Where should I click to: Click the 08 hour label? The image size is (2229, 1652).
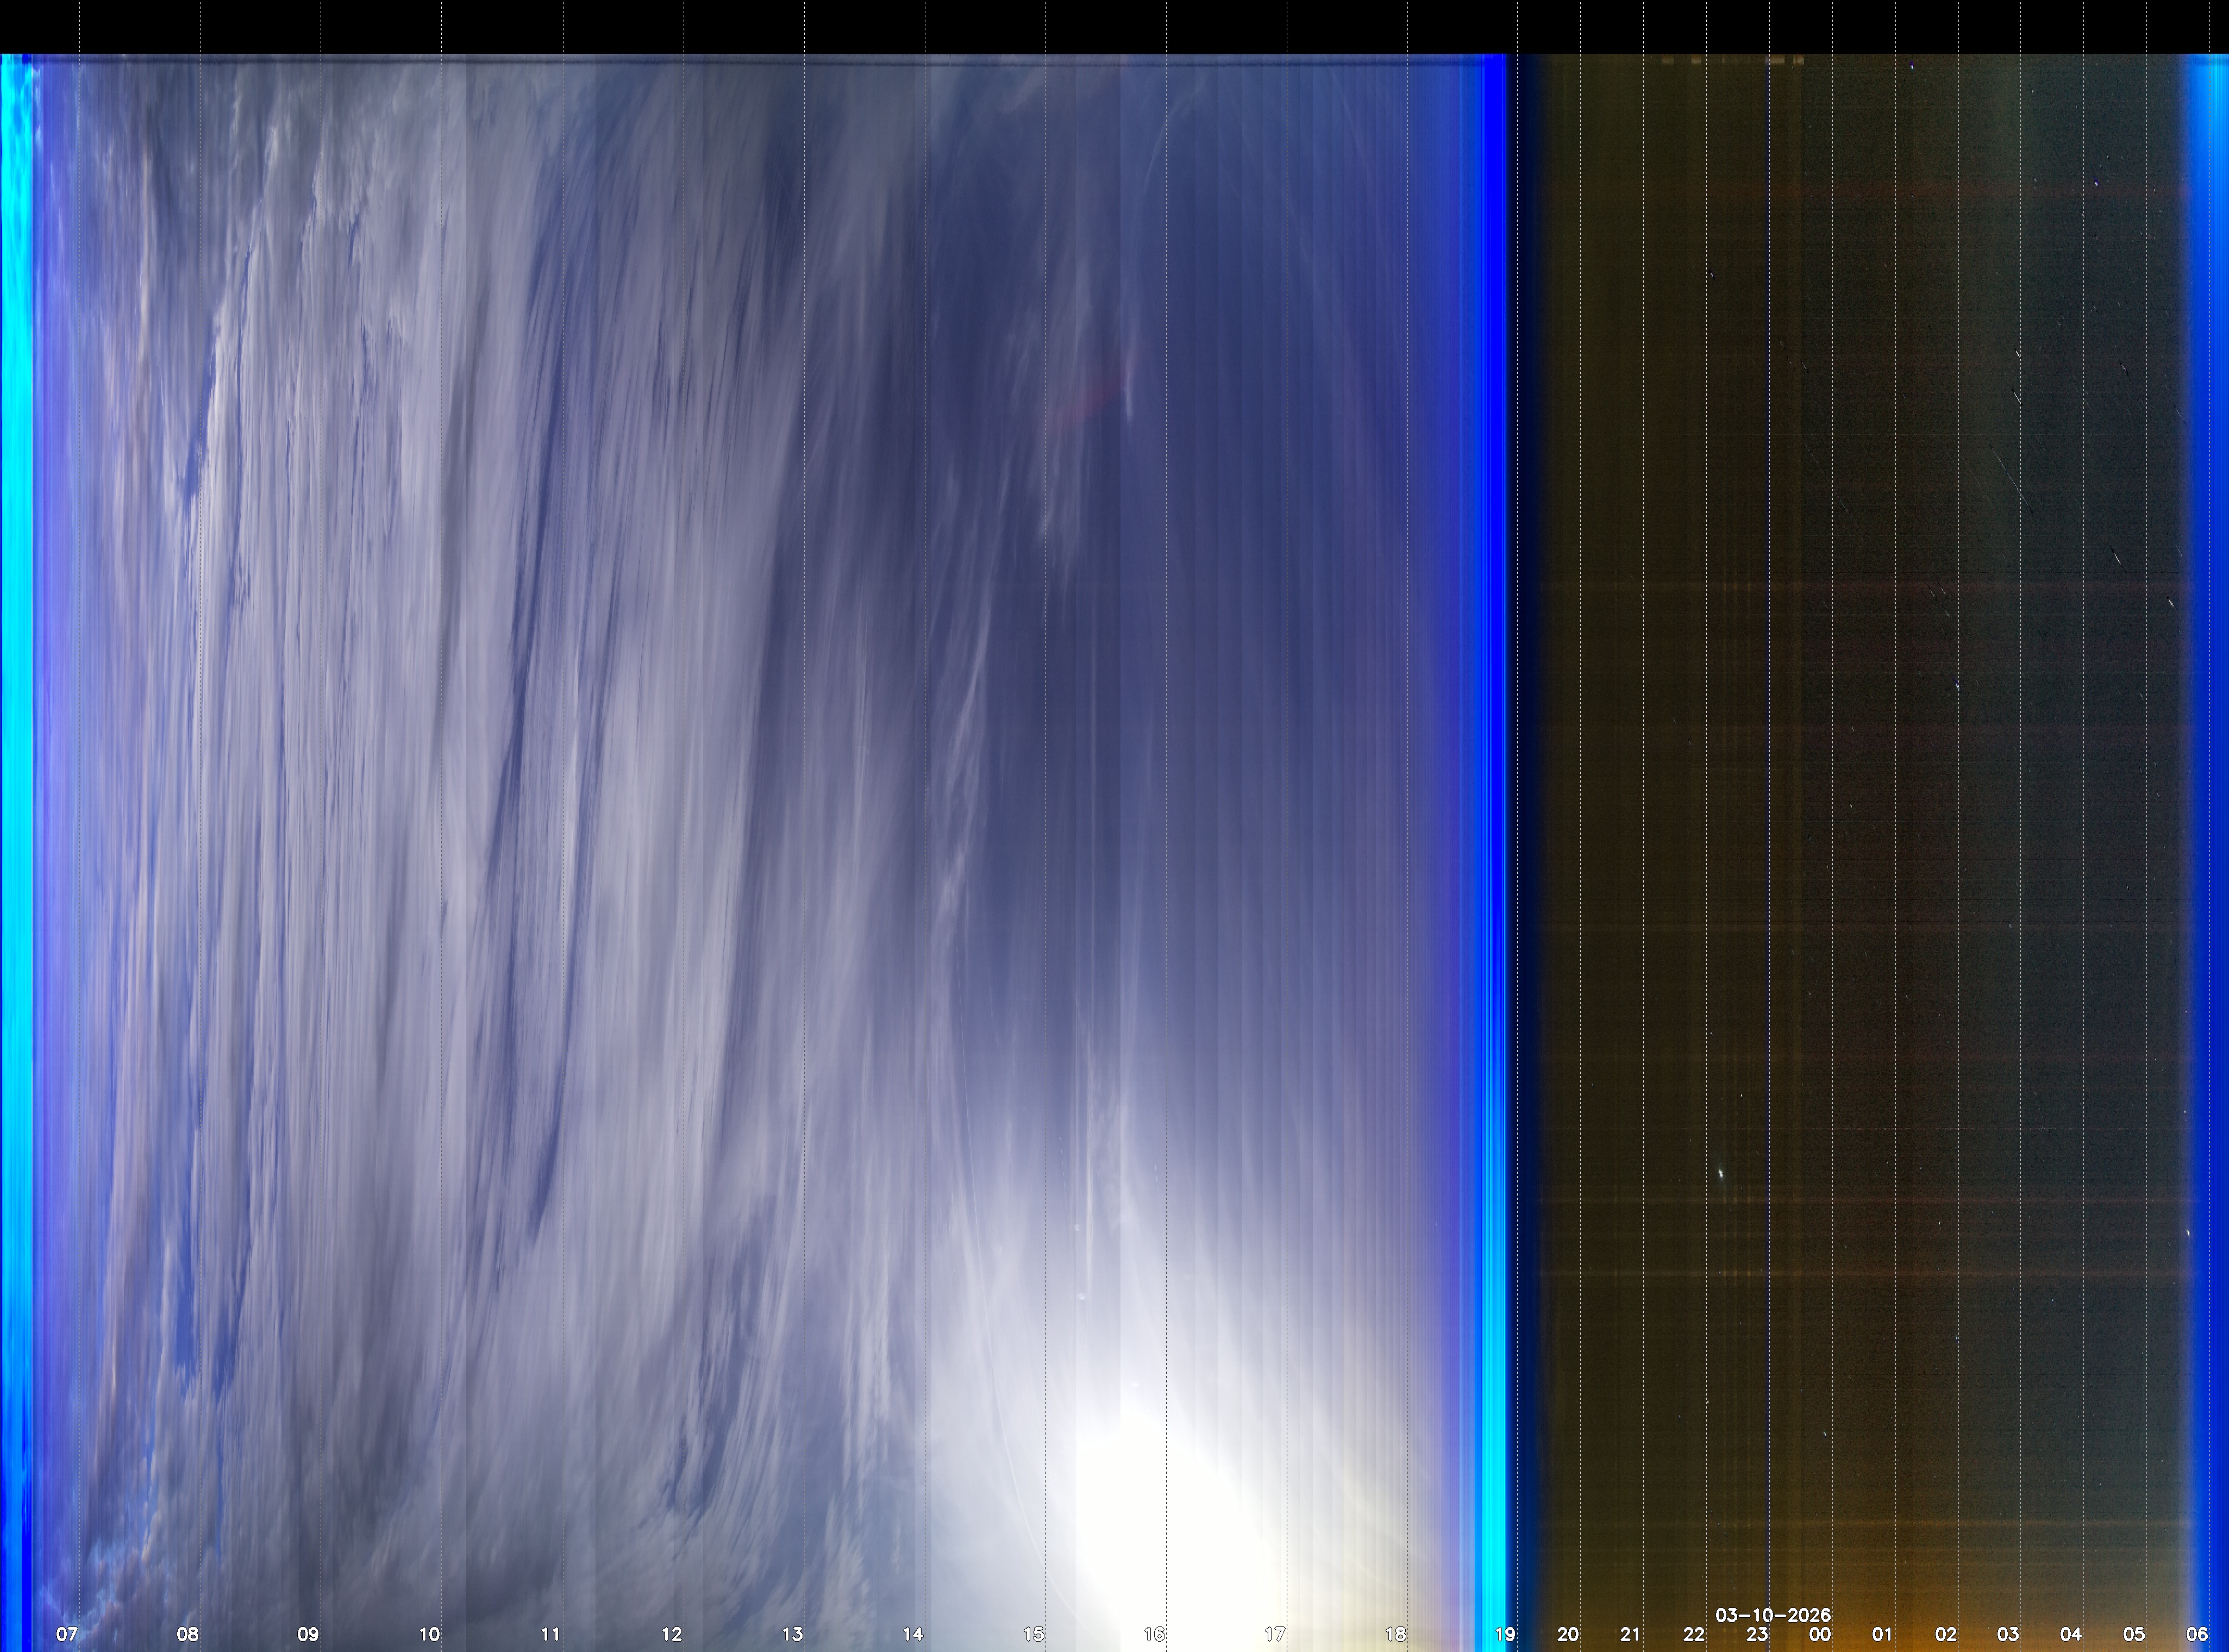pyautogui.click(x=187, y=1634)
